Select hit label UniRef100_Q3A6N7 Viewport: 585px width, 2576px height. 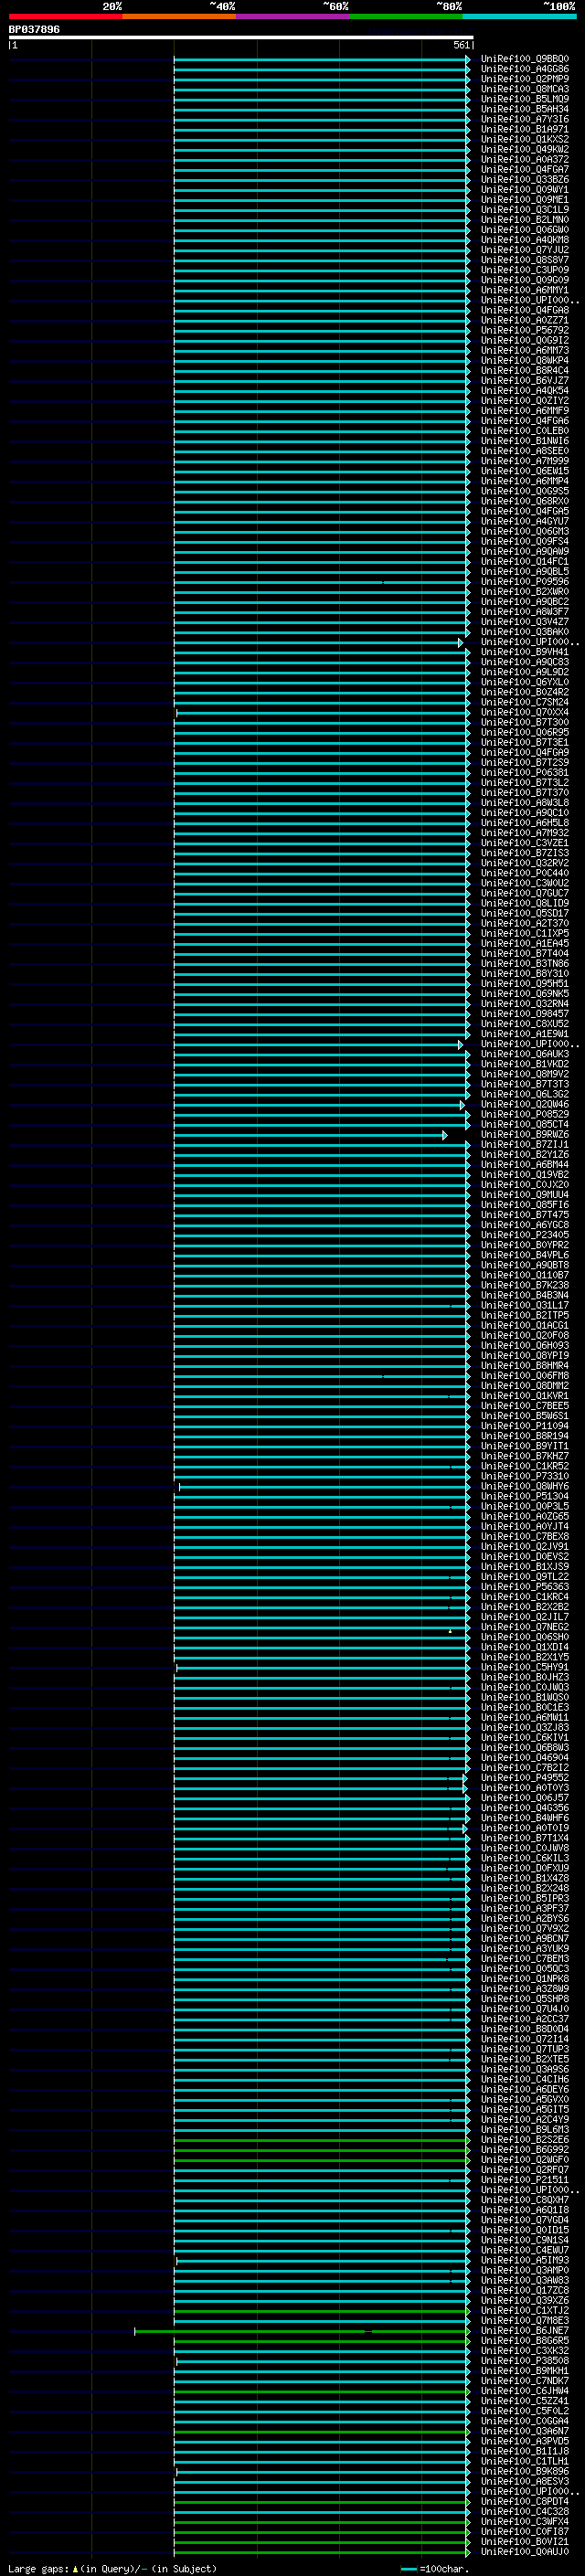[x=525, y=2431]
